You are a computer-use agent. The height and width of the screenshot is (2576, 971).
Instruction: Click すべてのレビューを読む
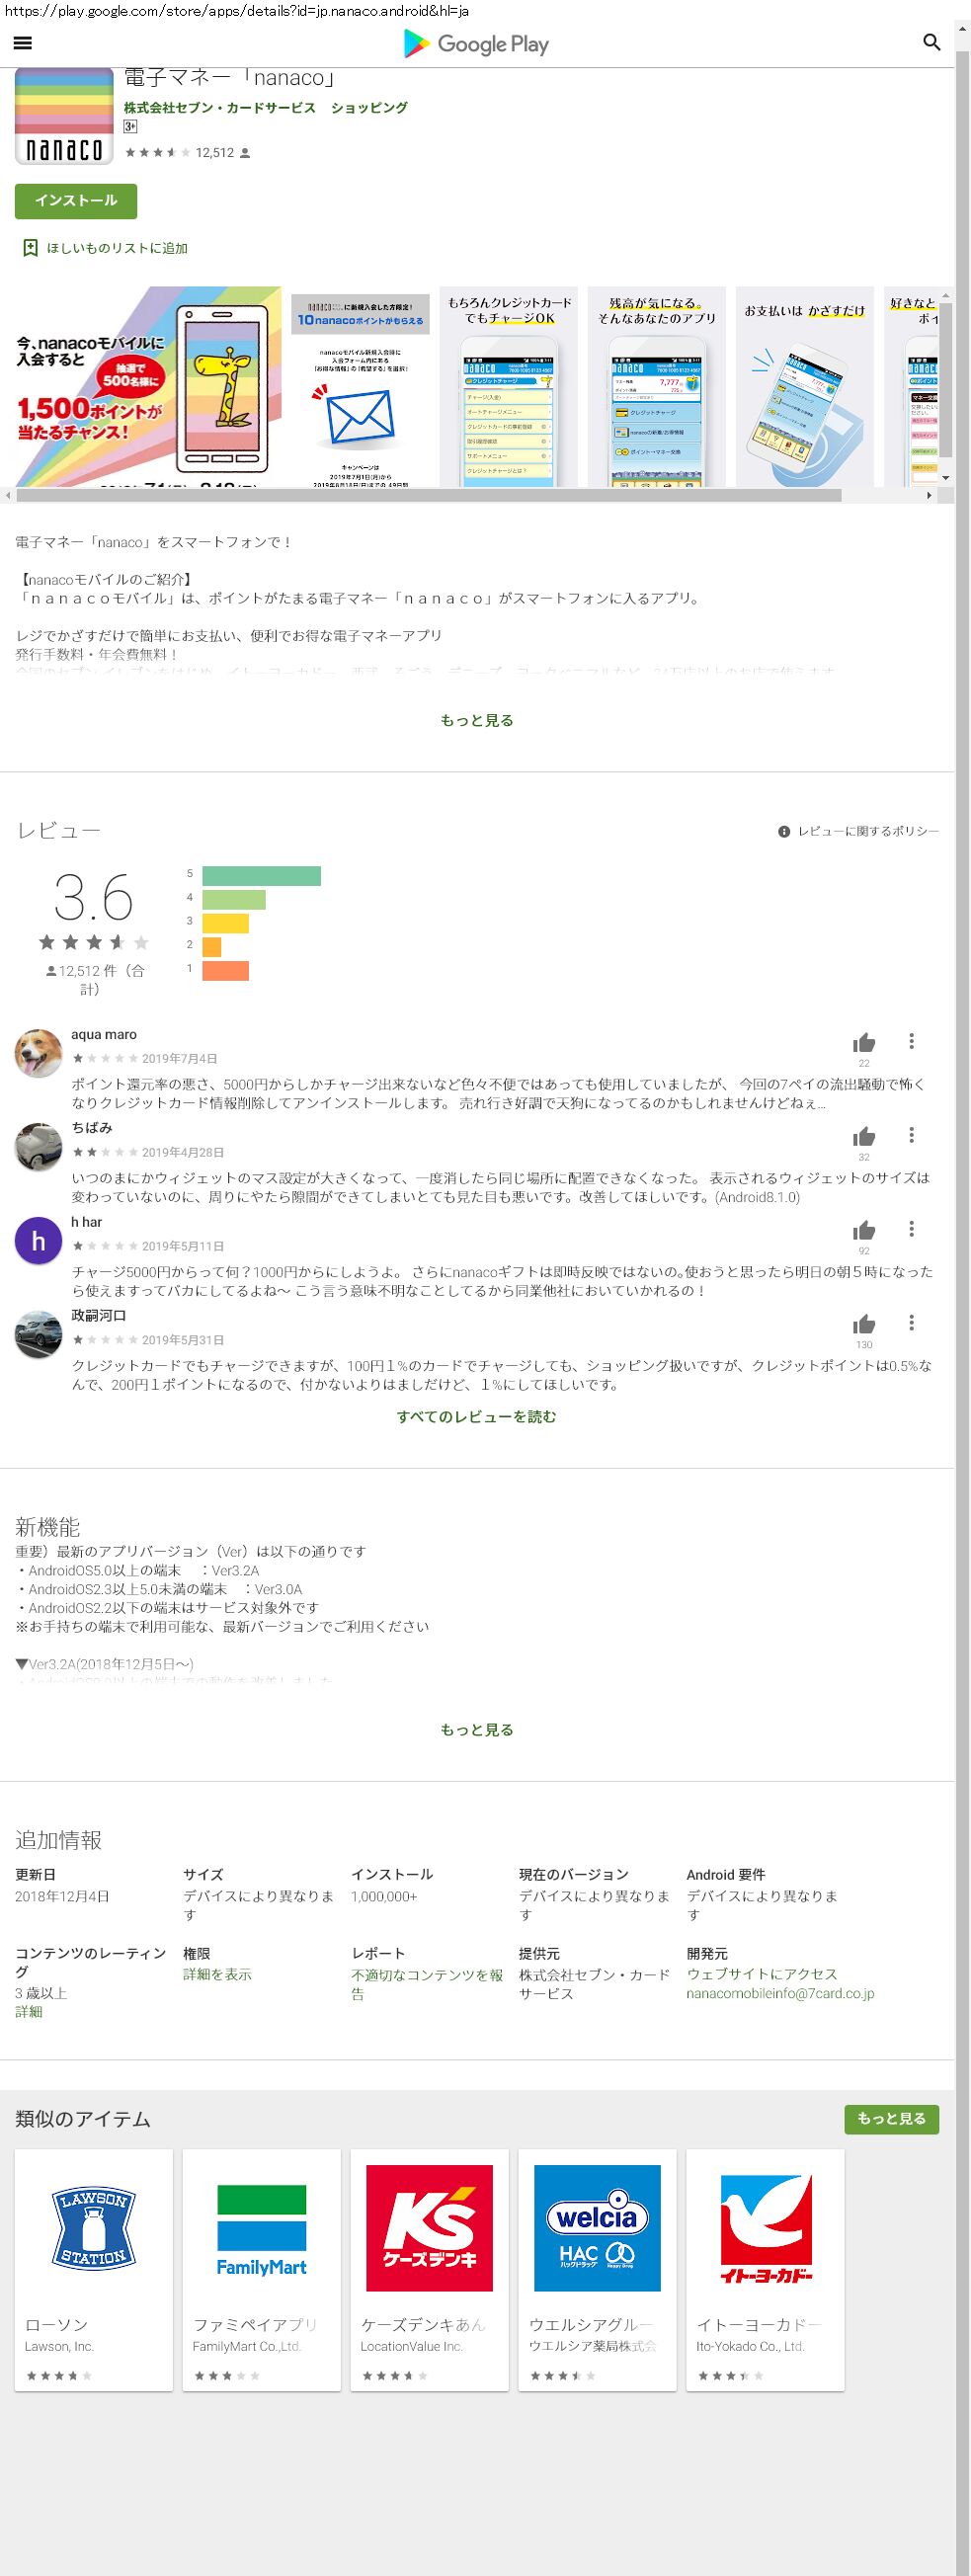pyautogui.click(x=477, y=1417)
